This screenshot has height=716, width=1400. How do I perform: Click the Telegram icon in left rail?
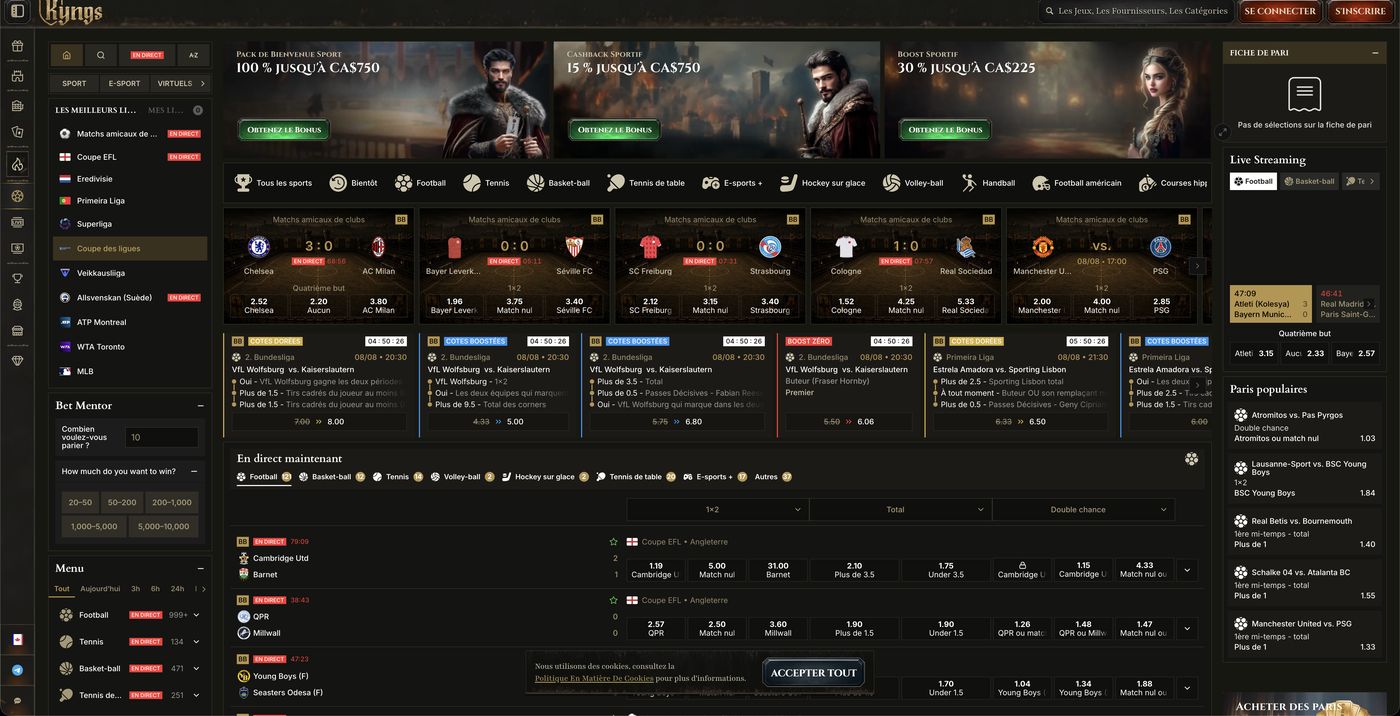click(x=17, y=670)
